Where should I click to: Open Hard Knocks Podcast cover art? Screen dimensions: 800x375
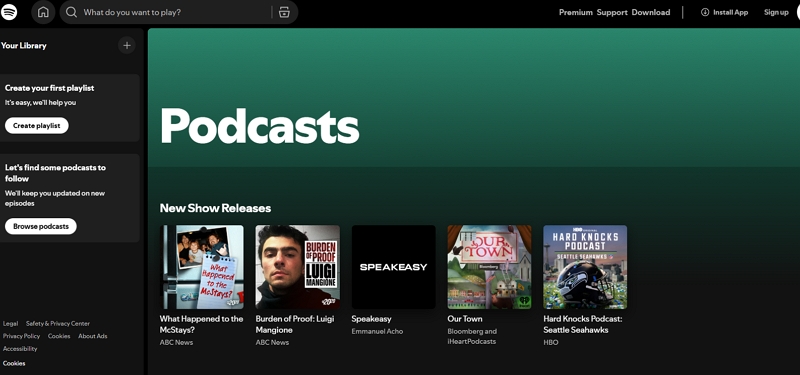pyautogui.click(x=585, y=267)
